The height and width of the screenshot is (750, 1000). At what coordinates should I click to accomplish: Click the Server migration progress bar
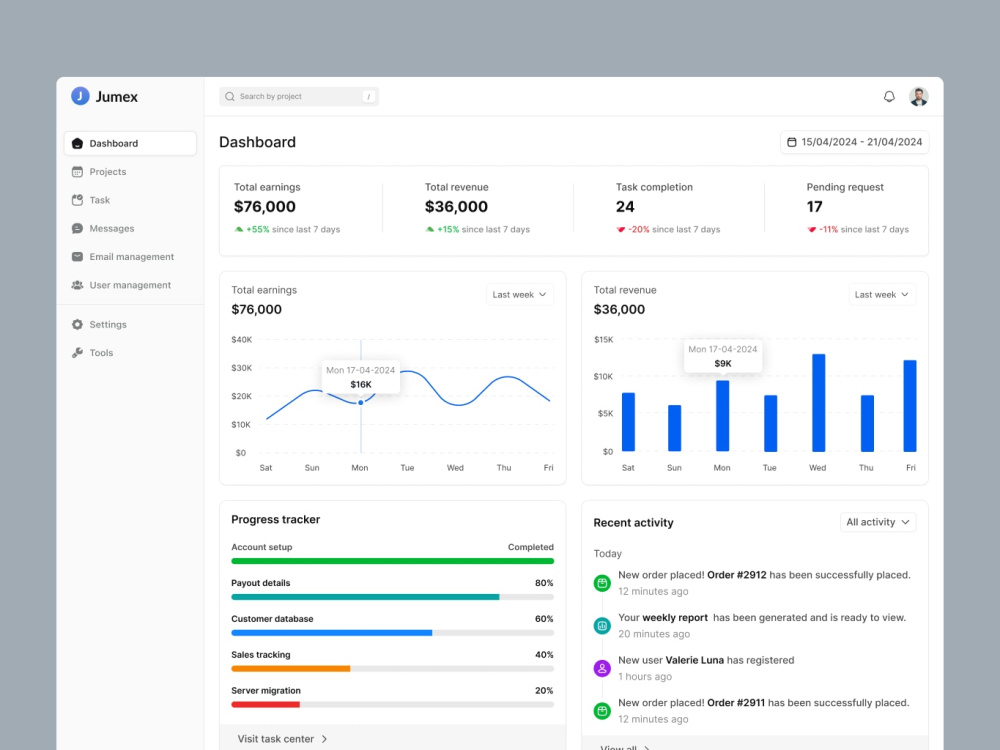(392, 705)
